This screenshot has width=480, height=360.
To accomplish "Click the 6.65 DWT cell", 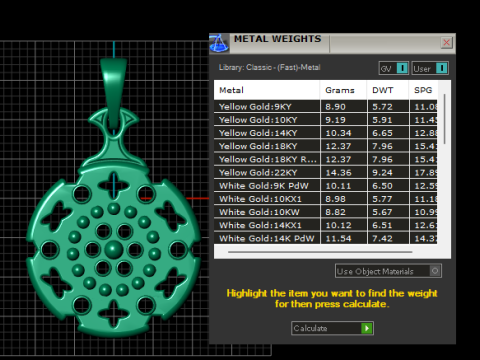I will click(388, 133).
